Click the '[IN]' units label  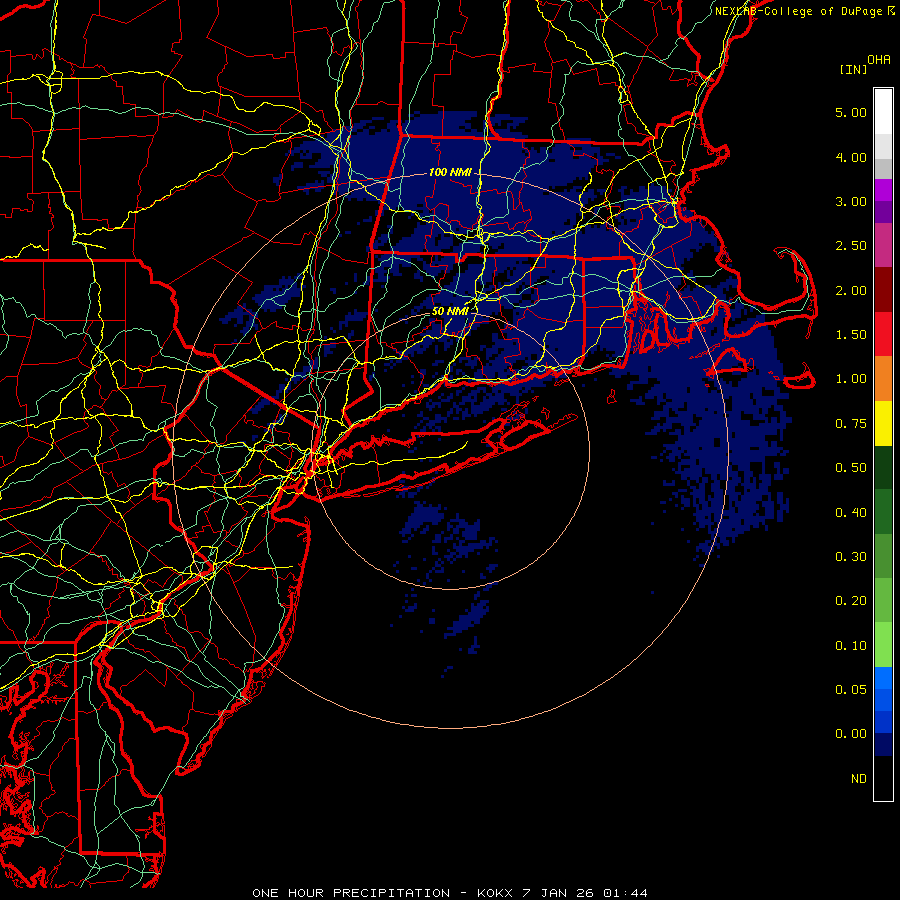click(x=853, y=69)
